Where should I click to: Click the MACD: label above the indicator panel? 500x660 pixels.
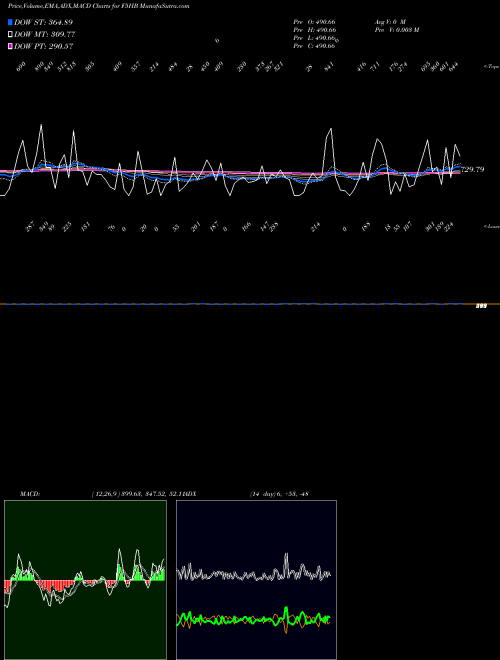pos(30,494)
